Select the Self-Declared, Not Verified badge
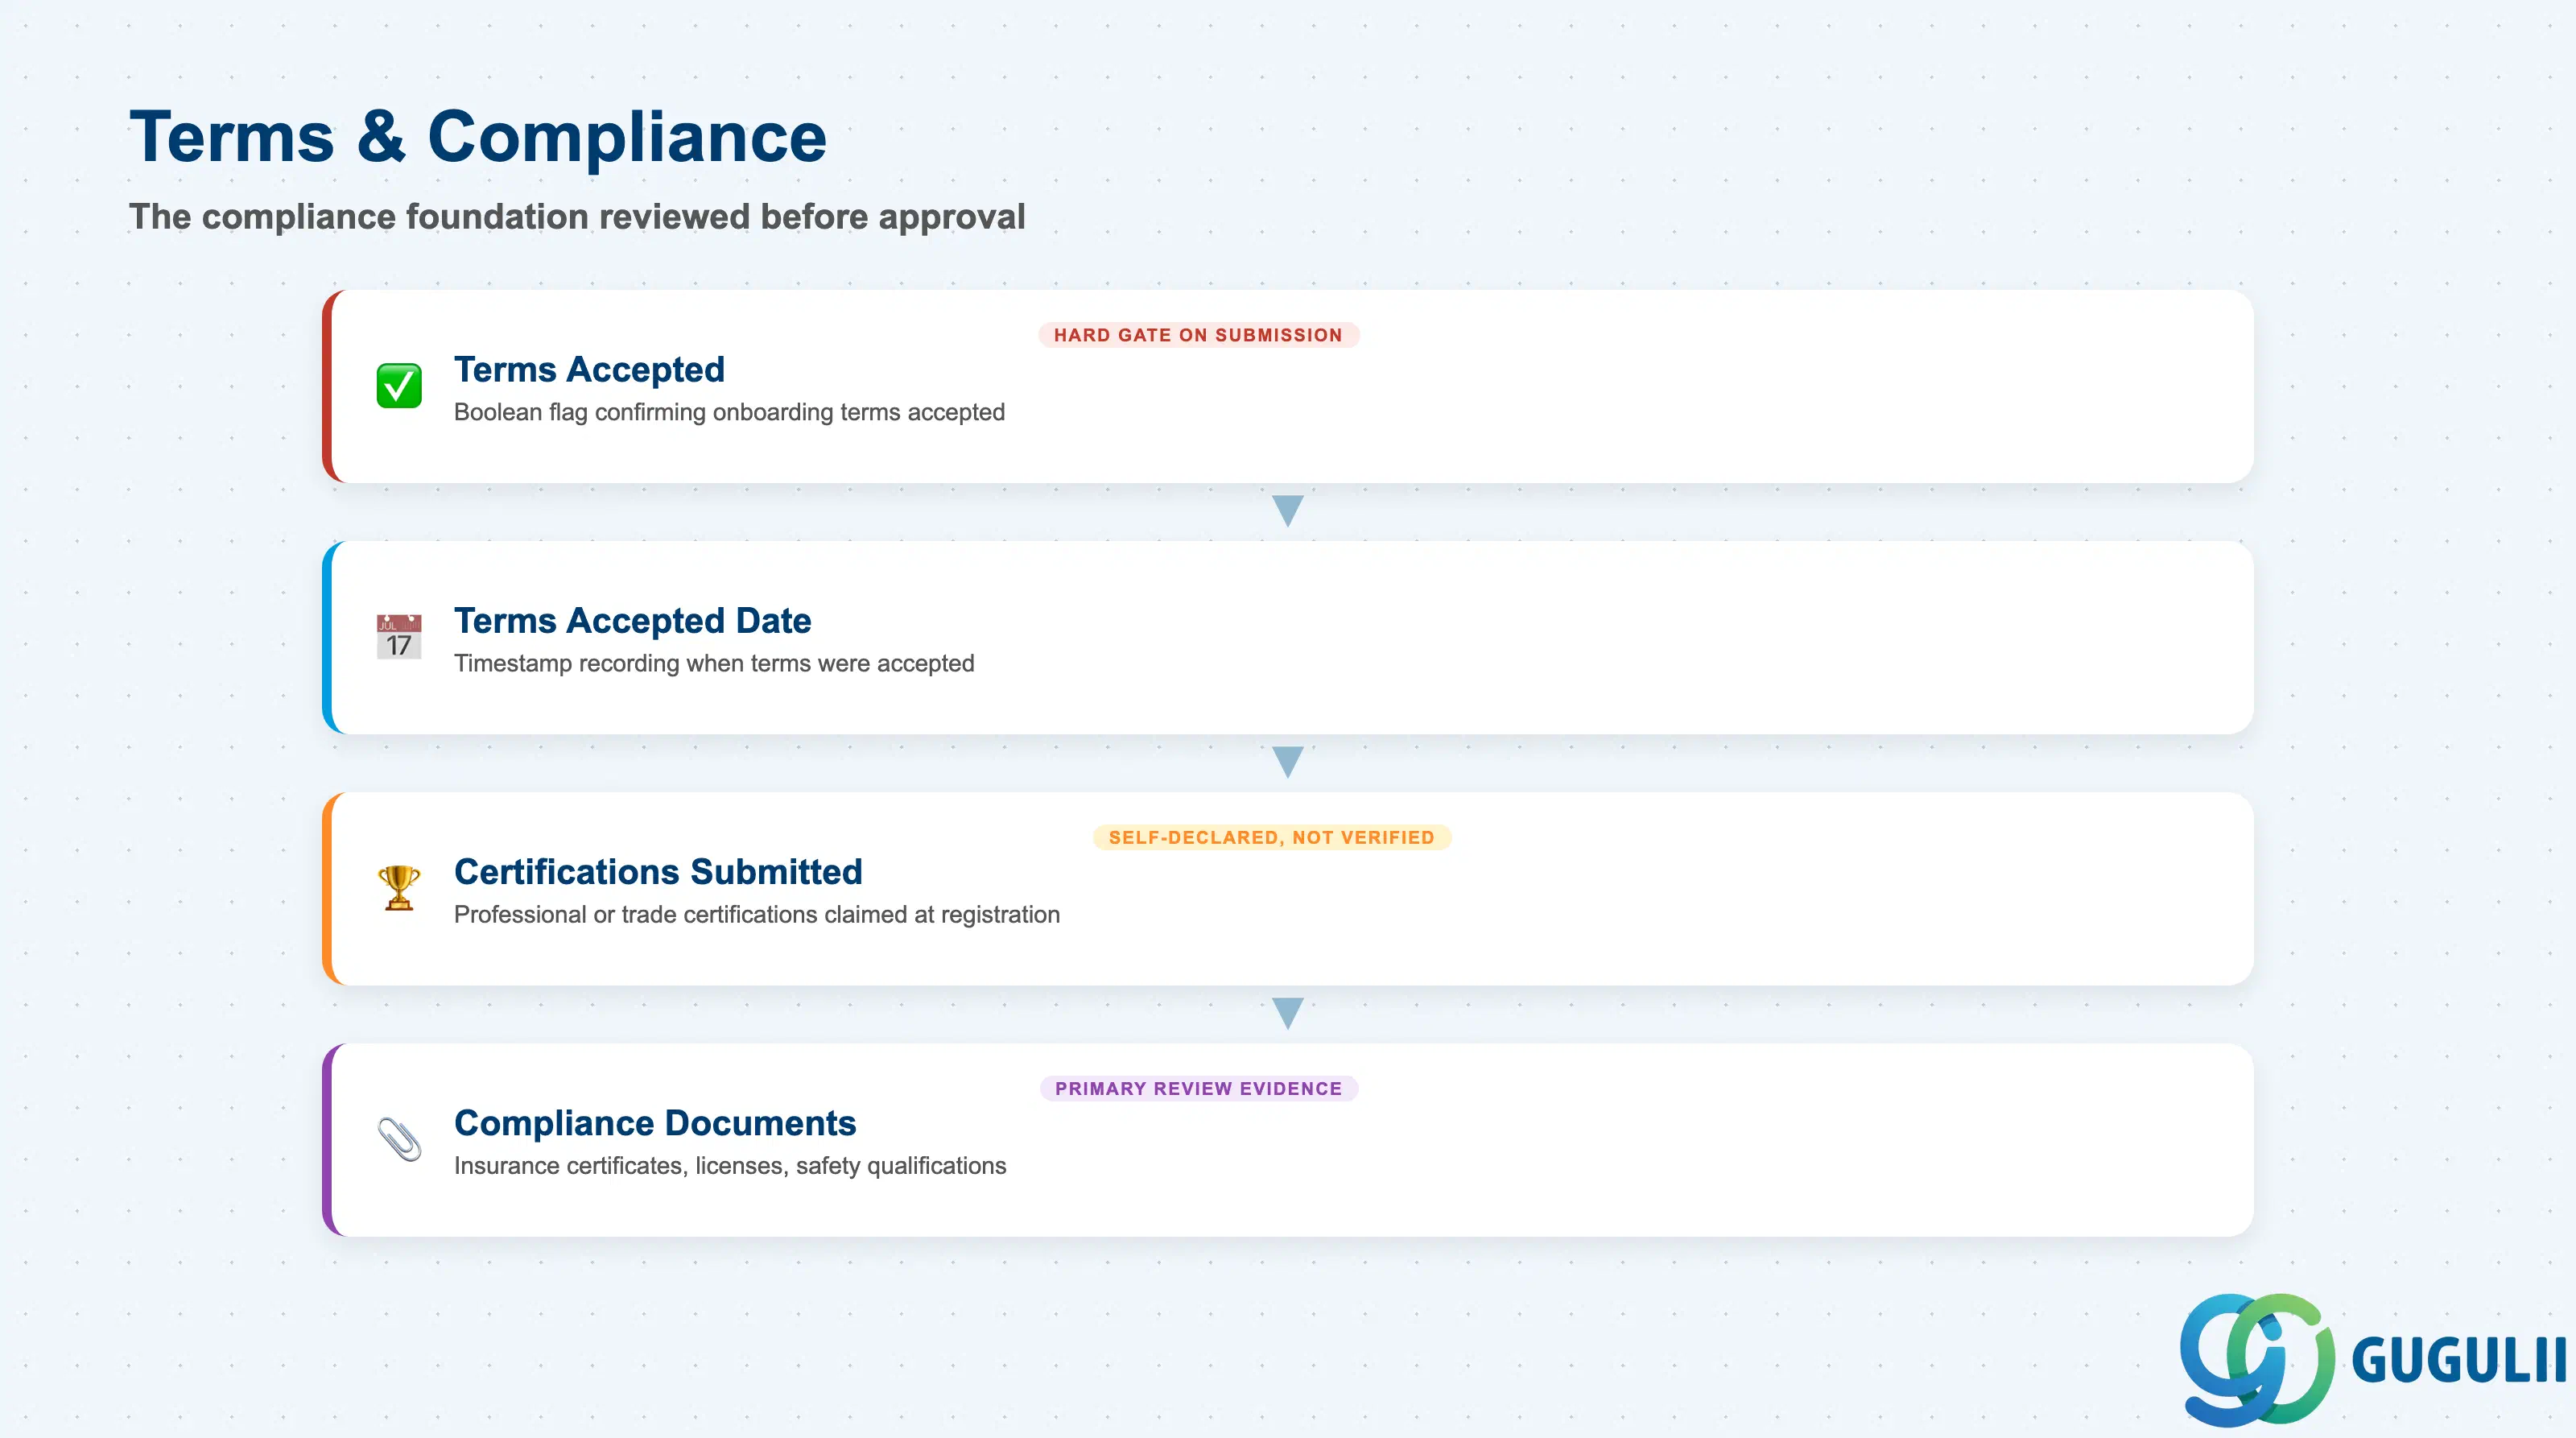Screen dimensions: 2576x1438 pyautogui.click(x=1271, y=837)
